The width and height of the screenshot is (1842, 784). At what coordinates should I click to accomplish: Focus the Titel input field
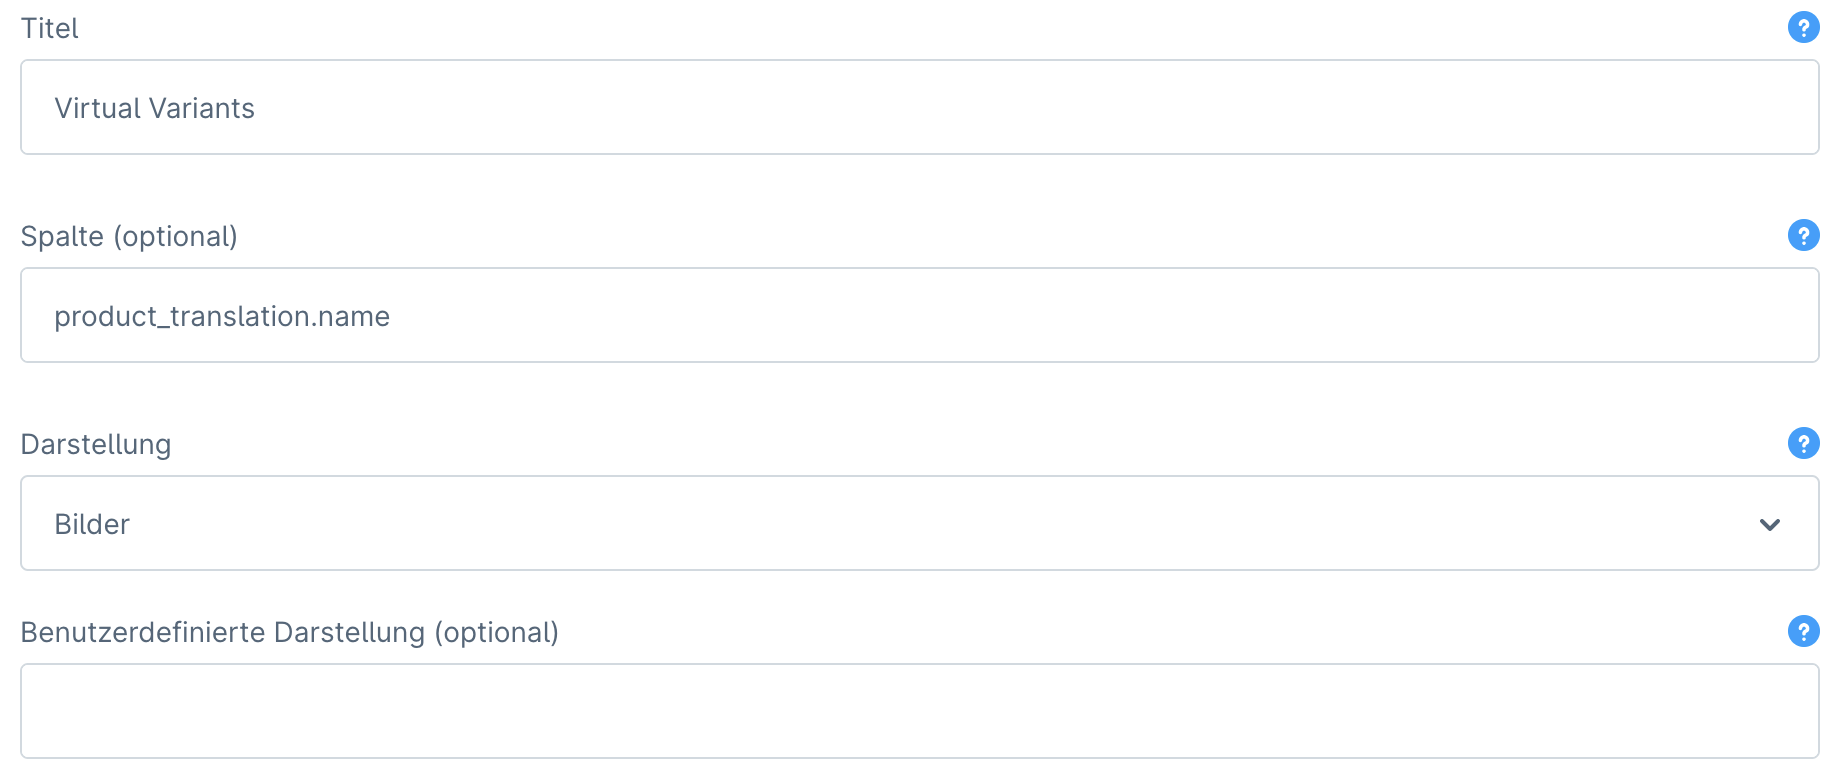tap(919, 107)
